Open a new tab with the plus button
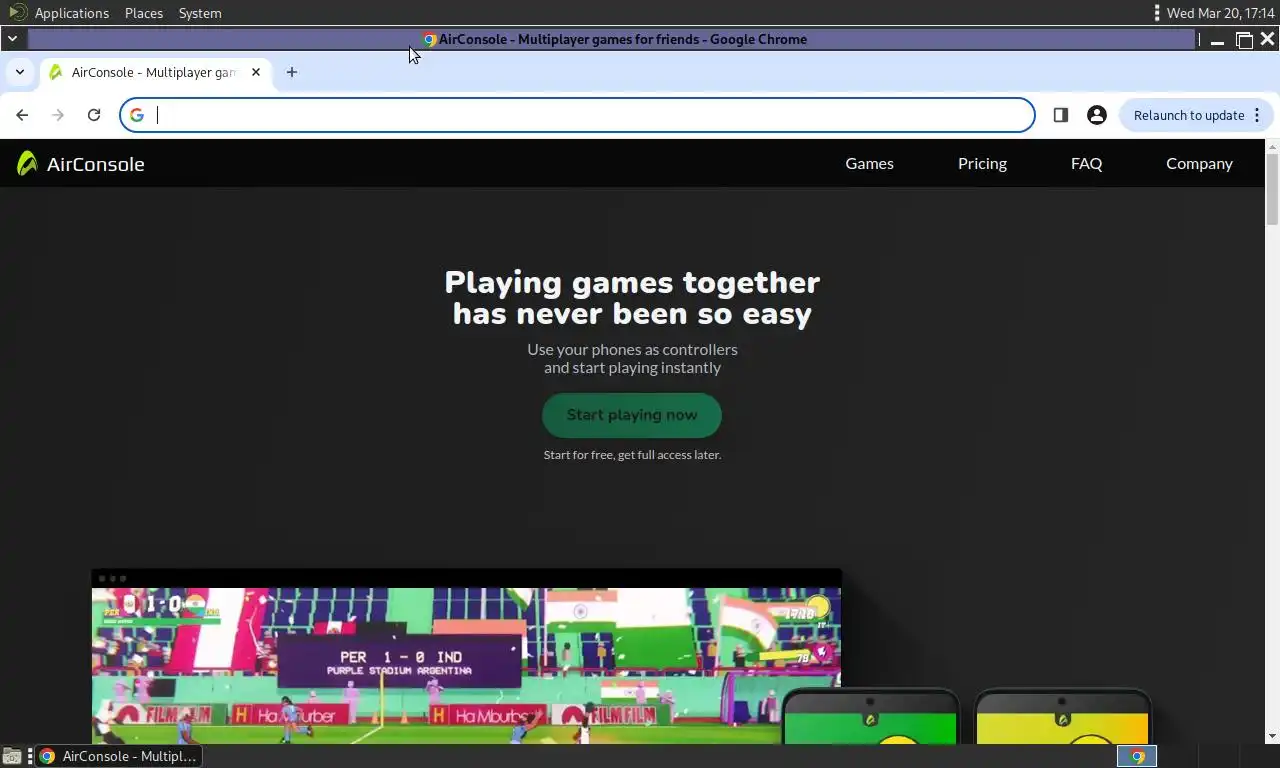Viewport: 1280px width, 768px height. point(292,72)
